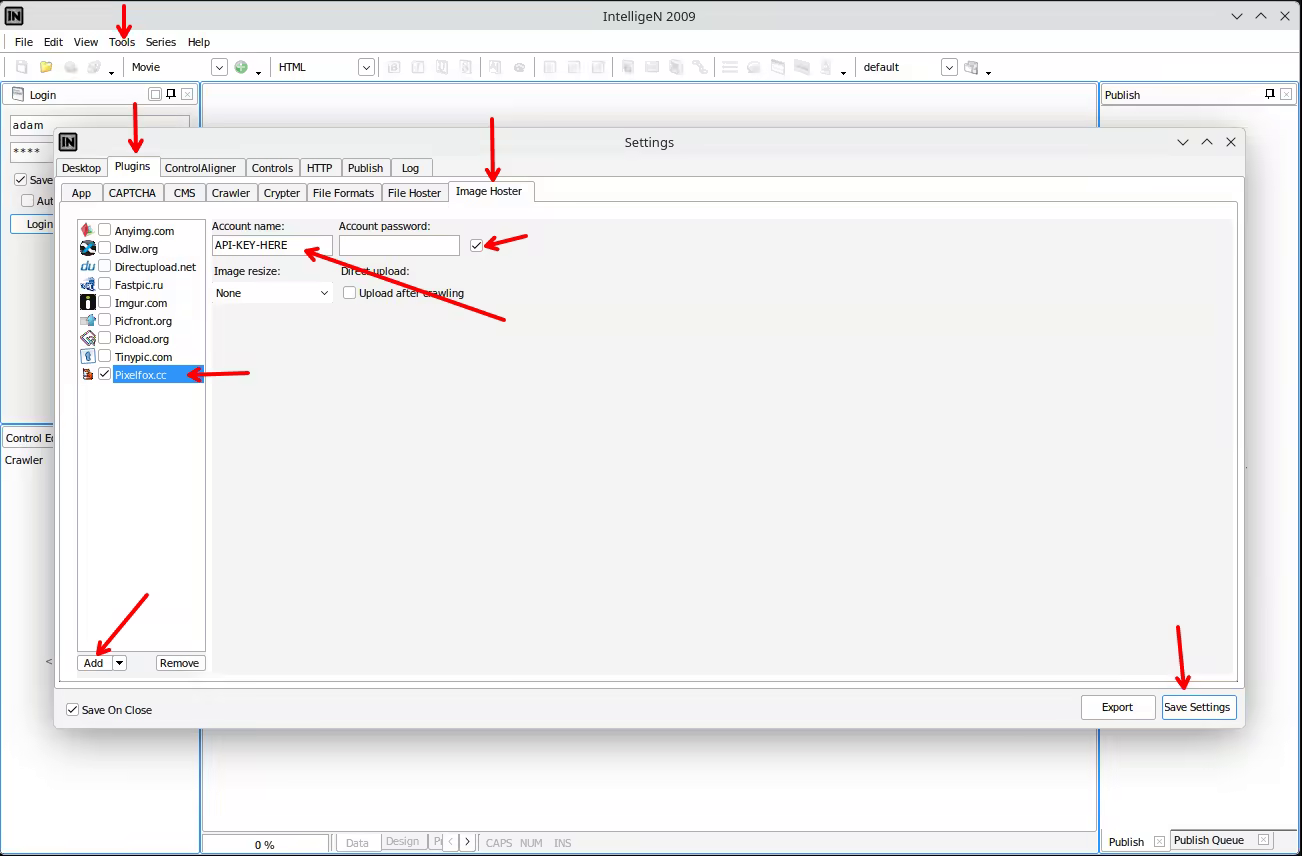Screen dimensions: 1302x856
Task: Click the Picload.org hoster icon
Action: point(88,339)
